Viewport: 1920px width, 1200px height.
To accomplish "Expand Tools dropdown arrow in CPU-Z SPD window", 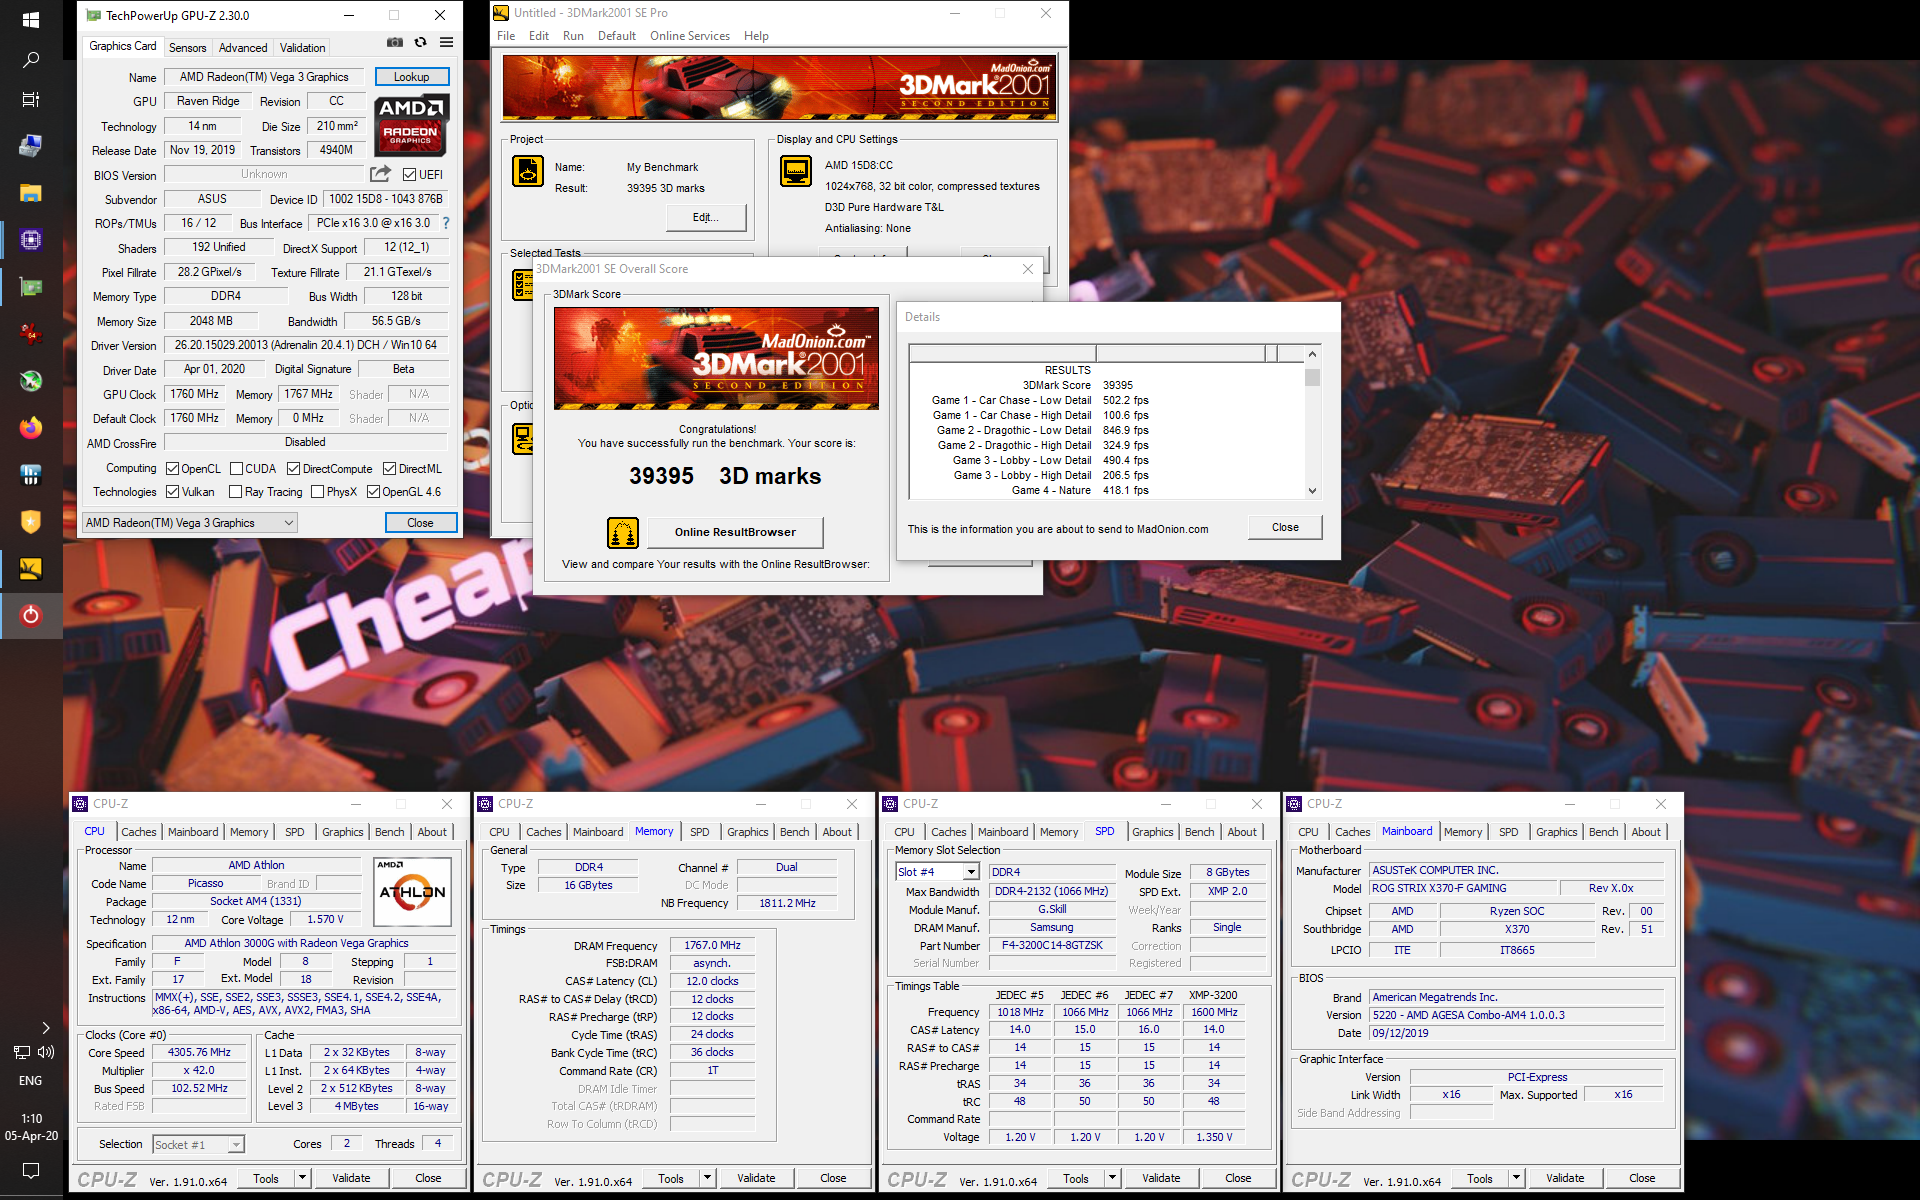I will point(1112,1178).
